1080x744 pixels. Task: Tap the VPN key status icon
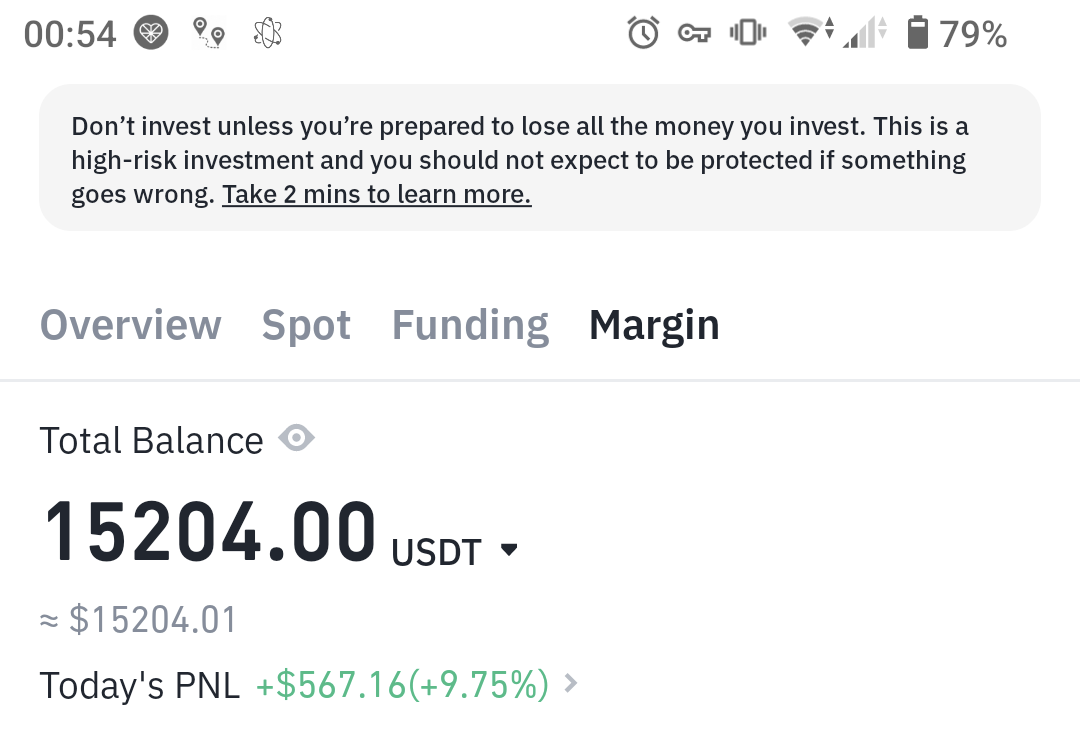coord(694,34)
